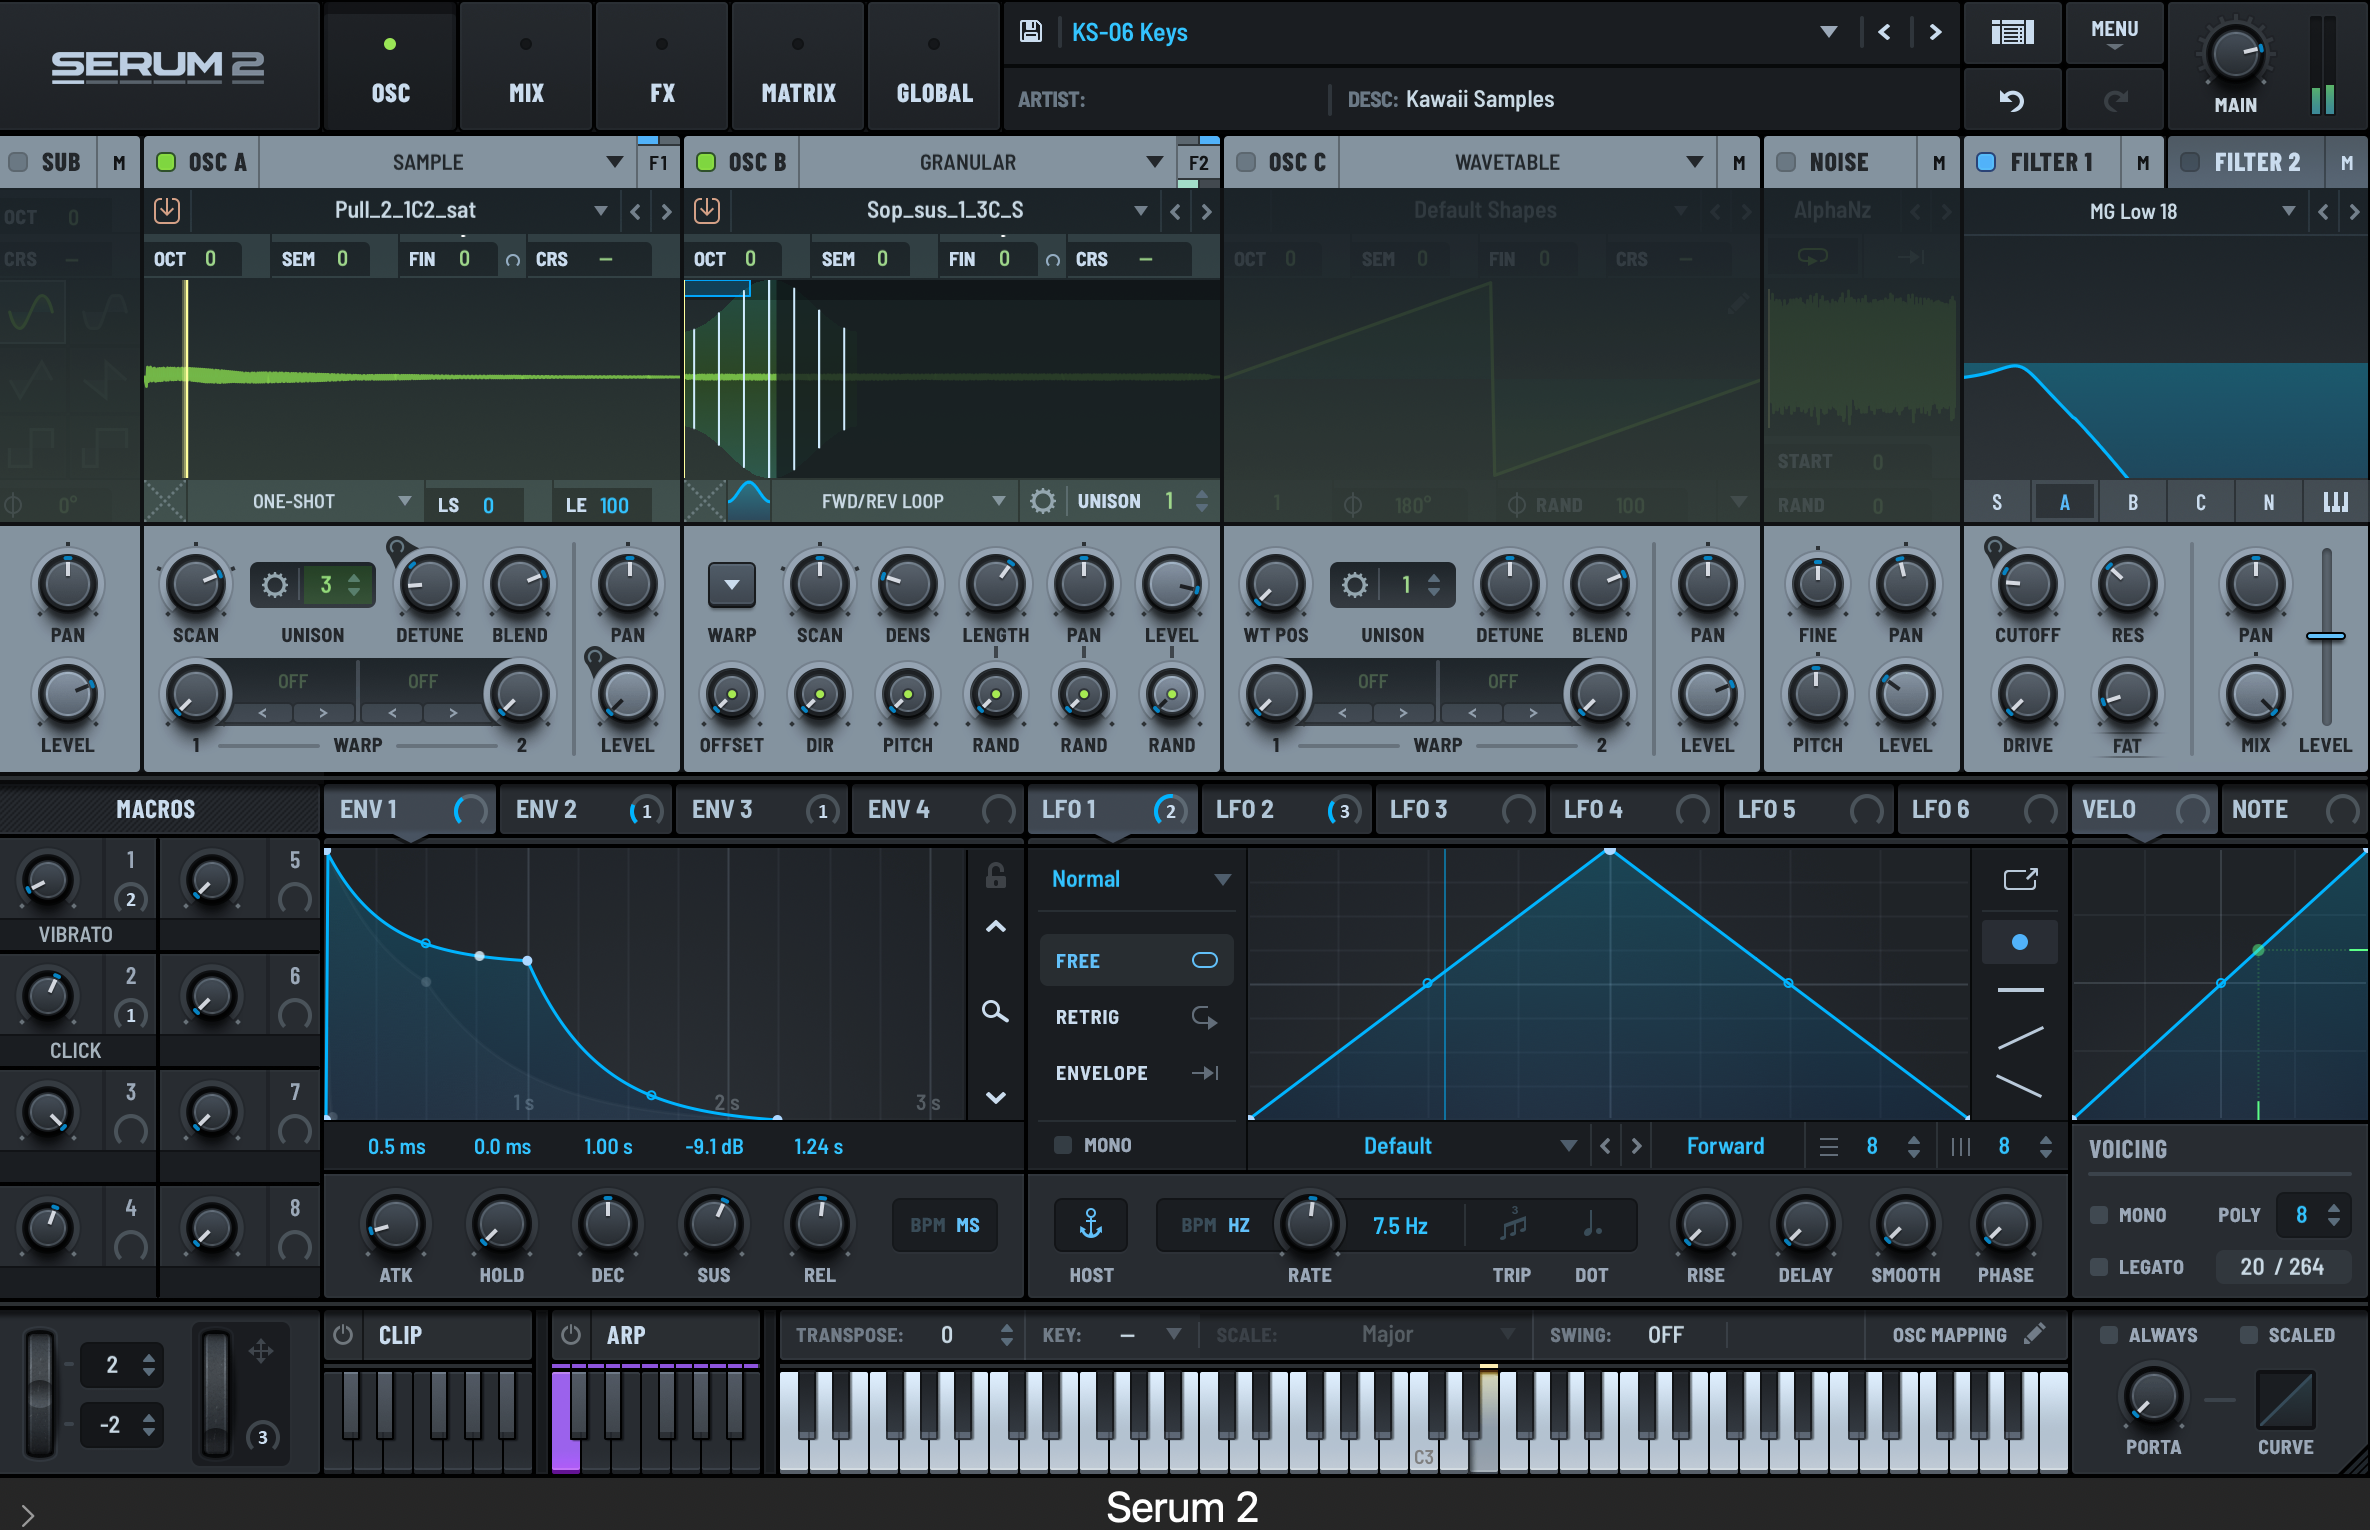Toggle BPM MS envelope time button
The image size is (2370, 1530).
(944, 1225)
